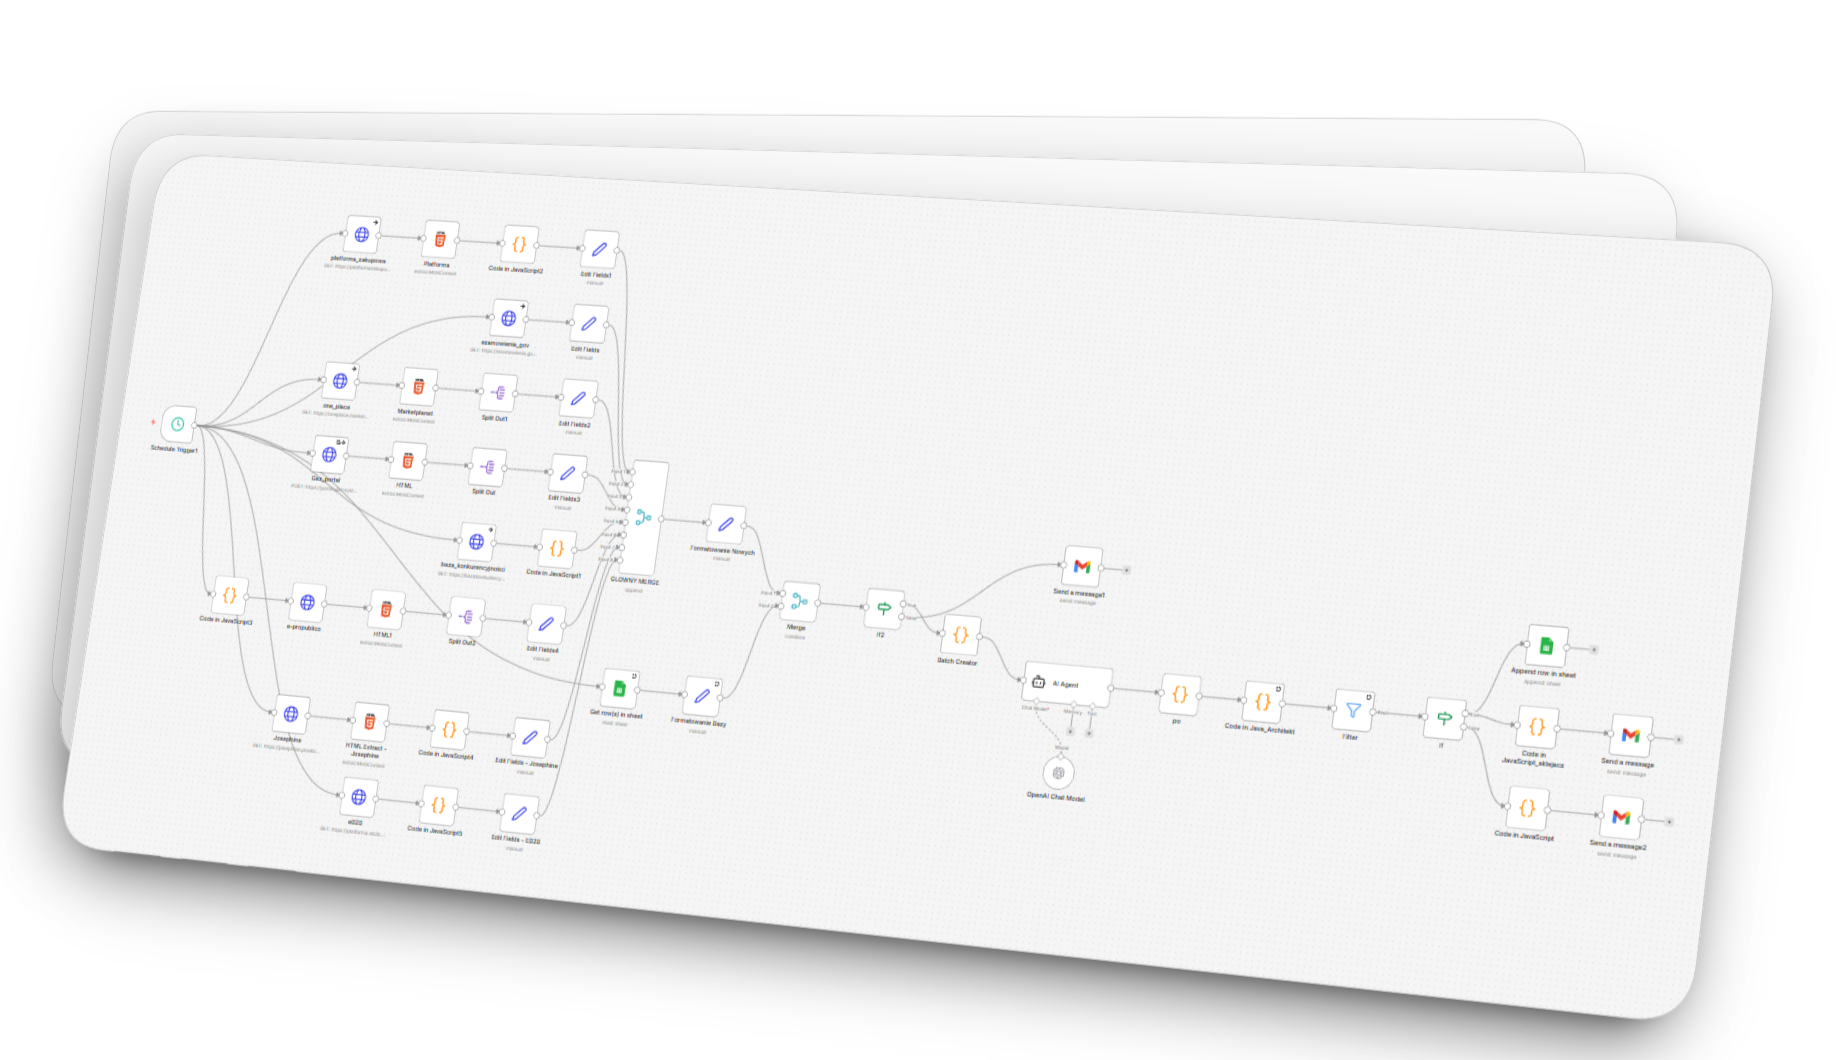Image resolution: width=1836 pixels, height=1060 pixels.
Task: Select the HTML Extract - Josephine node
Action: [369, 721]
